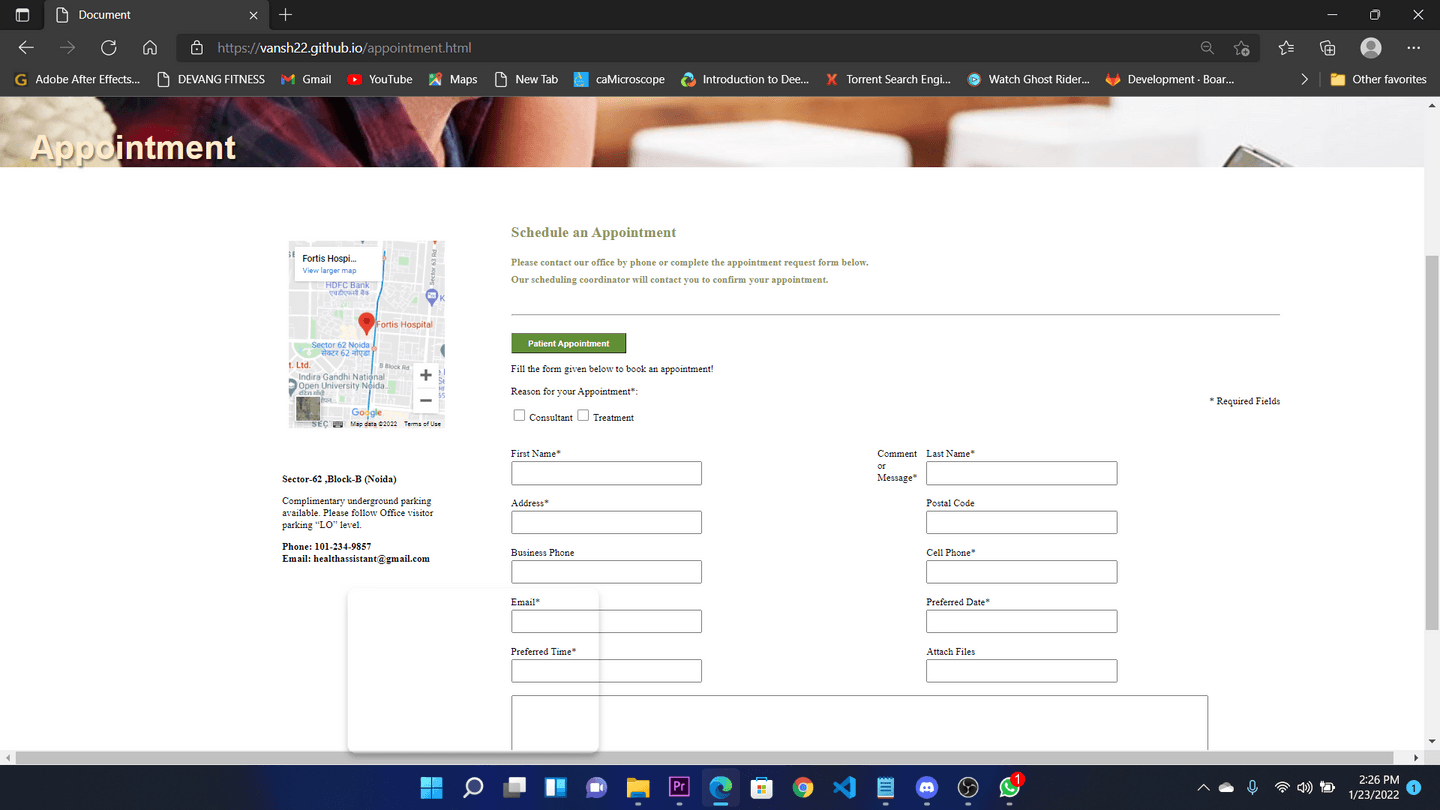The height and width of the screenshot is (810, 1440).
Task: Open WhatsApp from taskbar
Action: 1010,788
